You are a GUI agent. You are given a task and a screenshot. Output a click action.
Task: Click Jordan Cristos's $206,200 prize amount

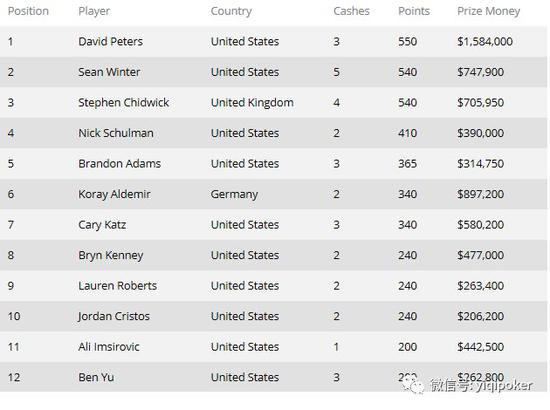480,316
